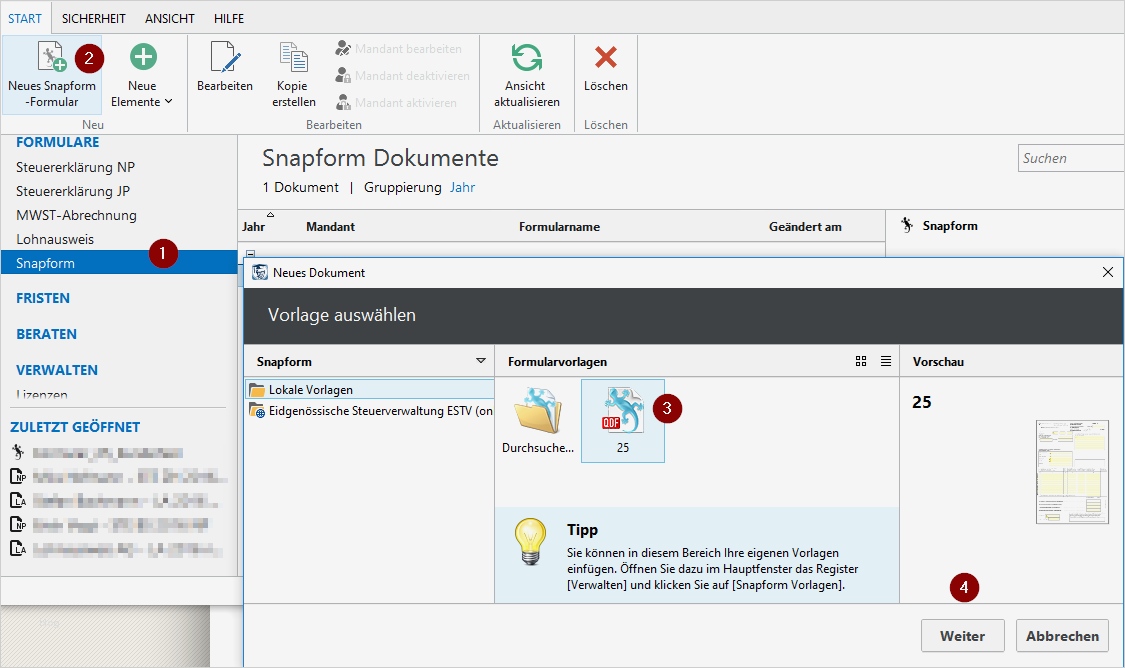Click the Neues Dokument title bar icon

[x=260, y=272]
